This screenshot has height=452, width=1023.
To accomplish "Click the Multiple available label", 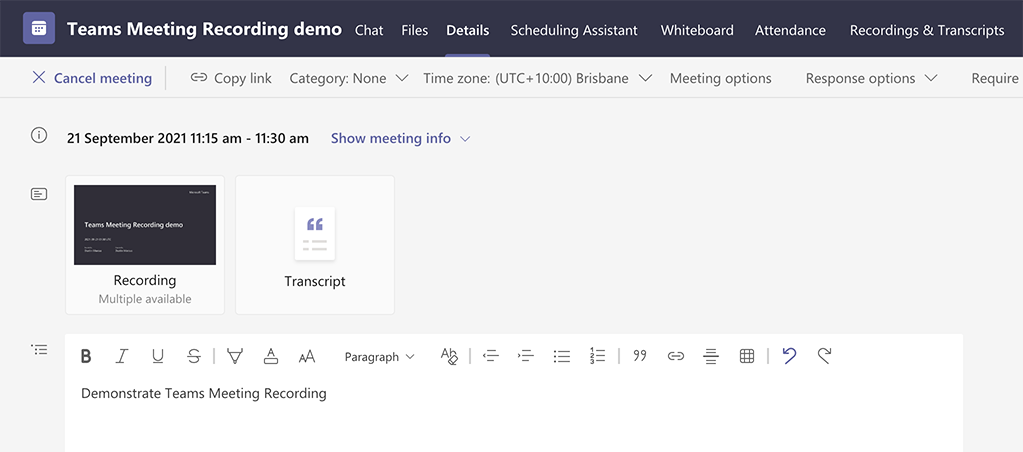I will pos(145,299).
